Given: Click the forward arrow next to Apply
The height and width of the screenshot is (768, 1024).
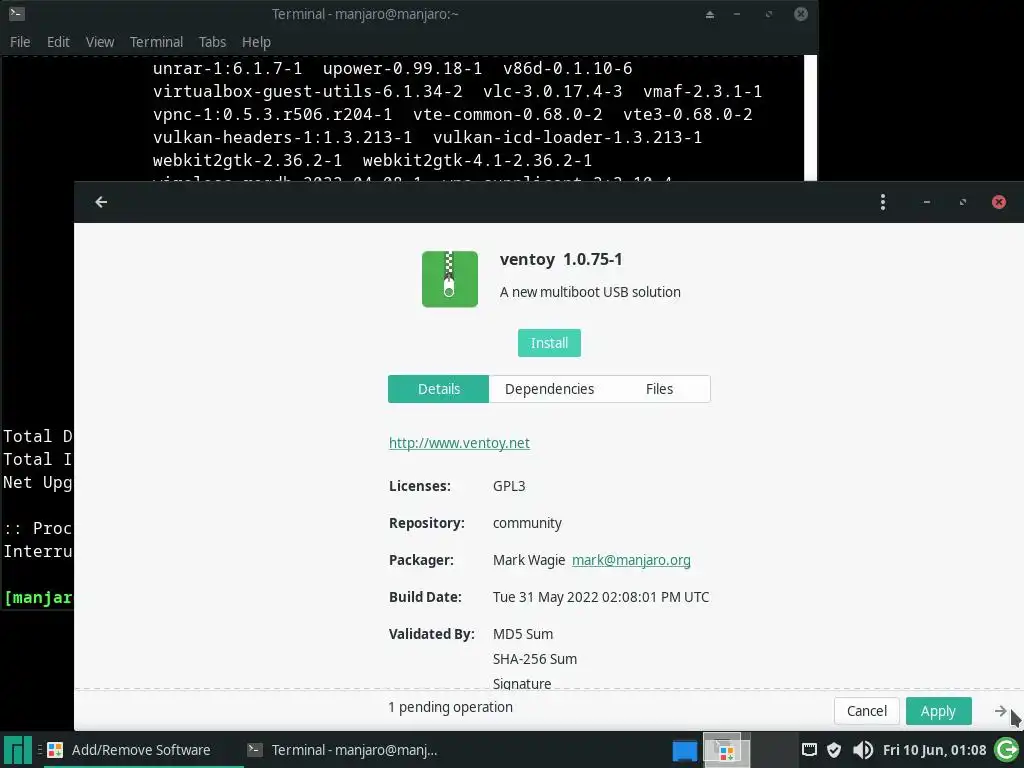Looking at the screenshot, I should point(1000,711).
